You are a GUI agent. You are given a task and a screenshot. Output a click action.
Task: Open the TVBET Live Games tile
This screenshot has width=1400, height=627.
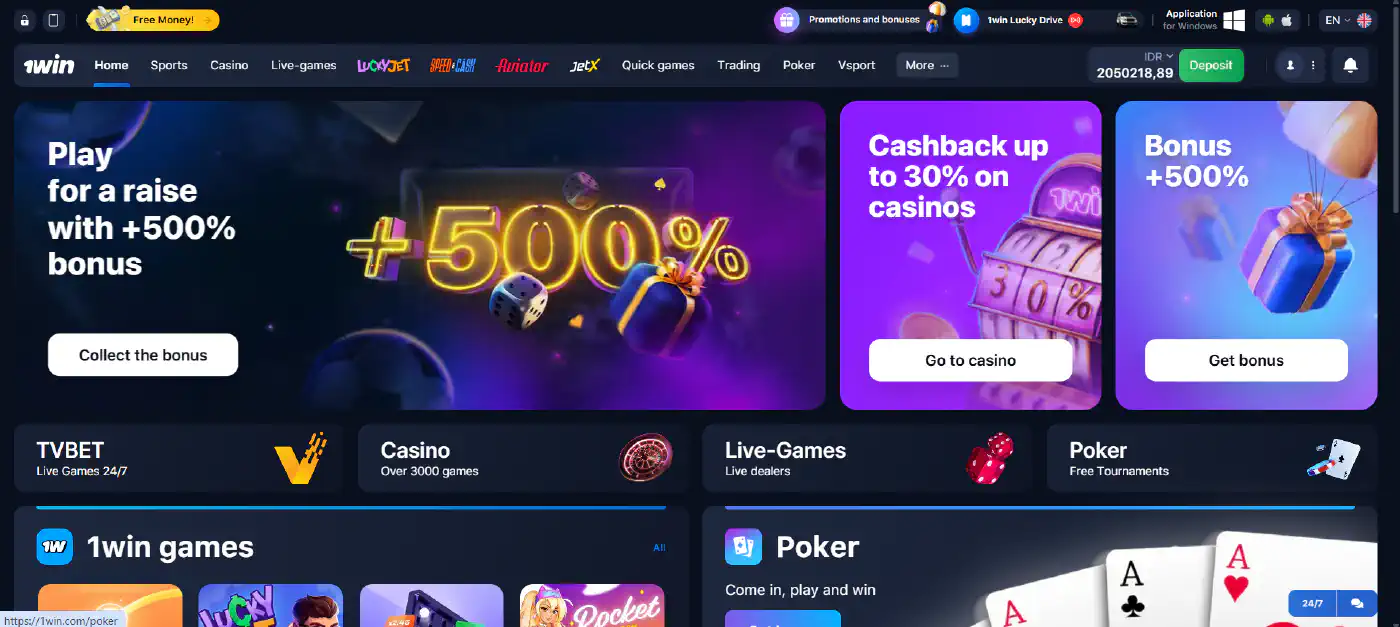coord(178,458)
